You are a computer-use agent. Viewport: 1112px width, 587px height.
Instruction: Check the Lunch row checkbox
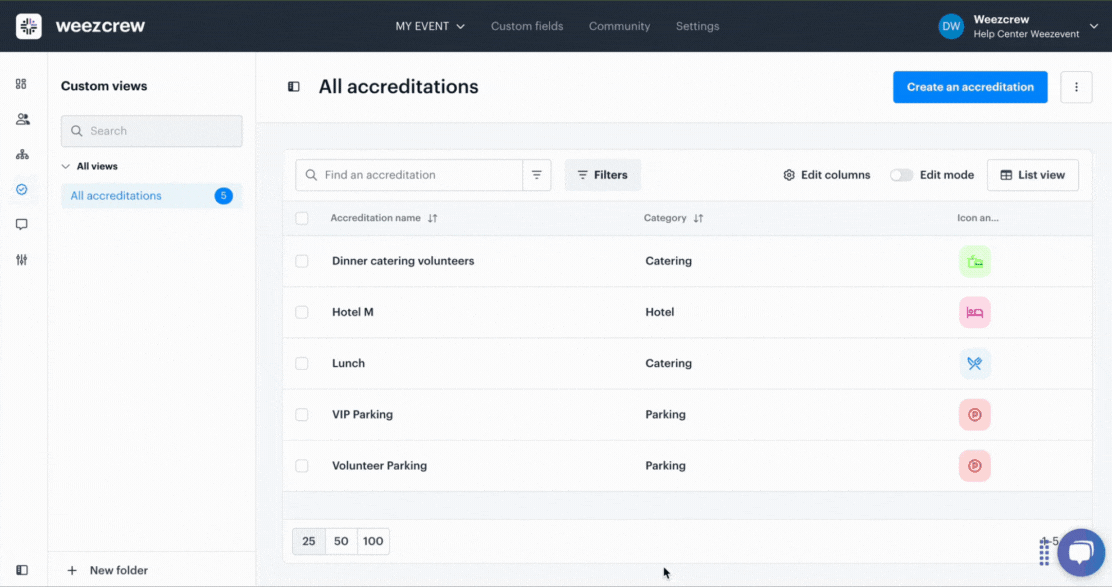[302, 363]
